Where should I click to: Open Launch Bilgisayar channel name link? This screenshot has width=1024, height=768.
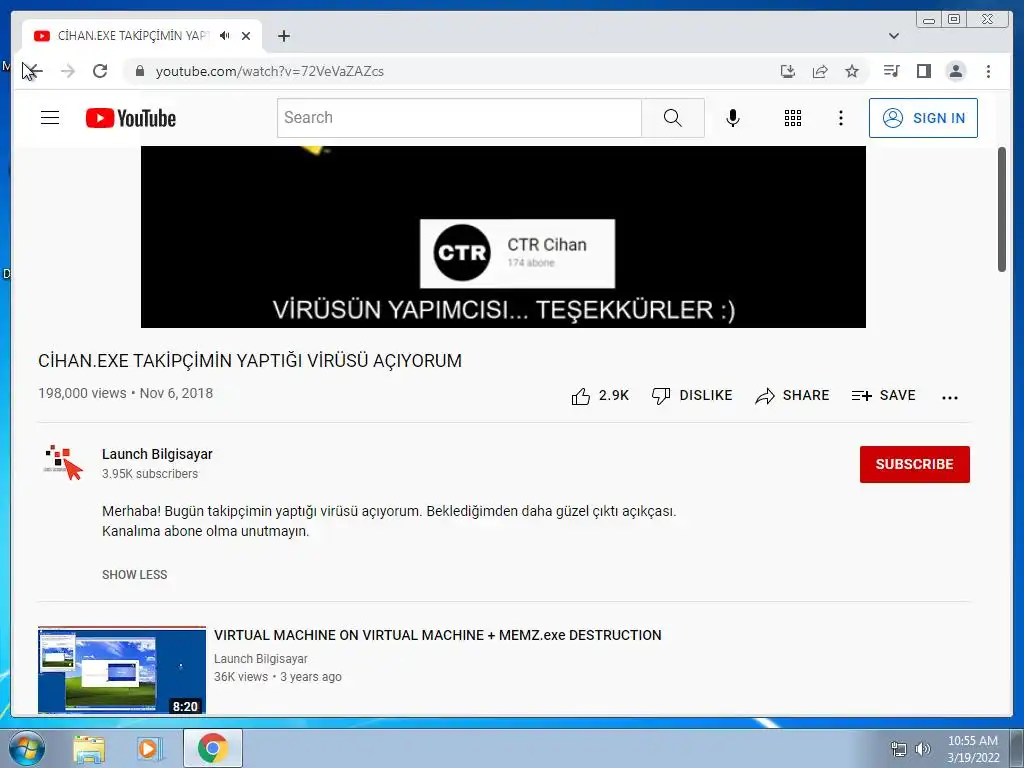pos(157,454)
